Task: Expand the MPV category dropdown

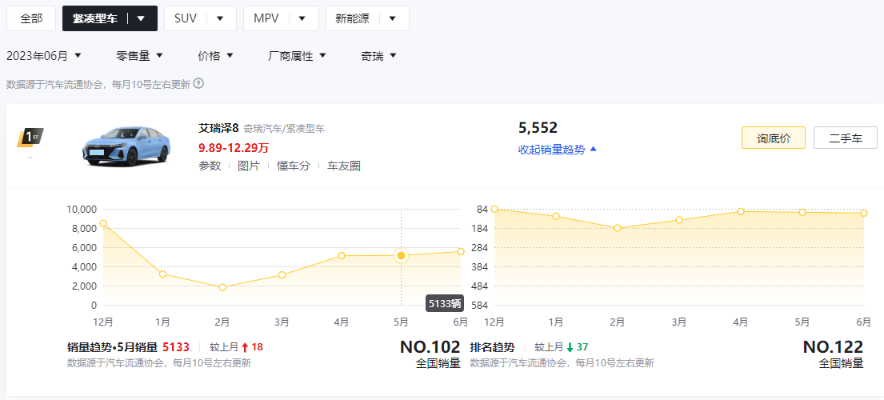Action: [280, 18]
